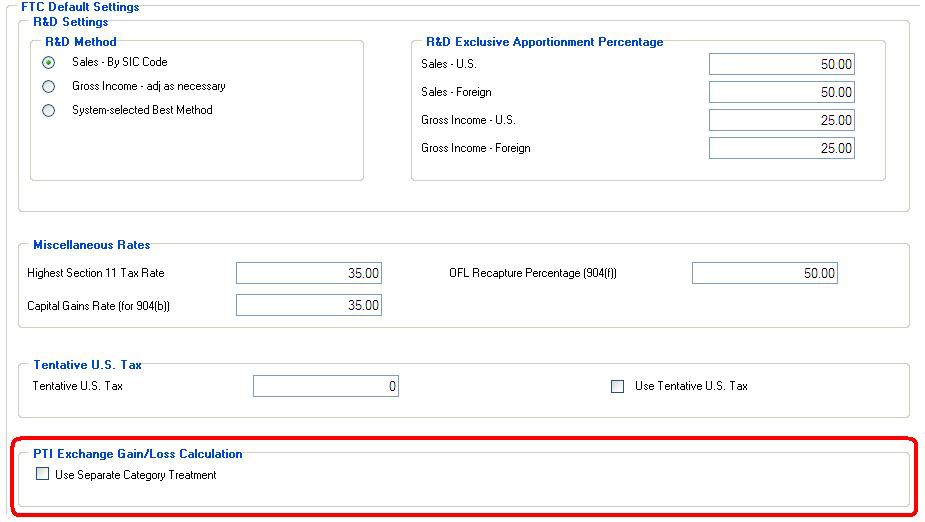This screenshot has width=925, height=522.
Task: Focus the Gross Income - Foreign input box
Action: click(x=781, y=148)
